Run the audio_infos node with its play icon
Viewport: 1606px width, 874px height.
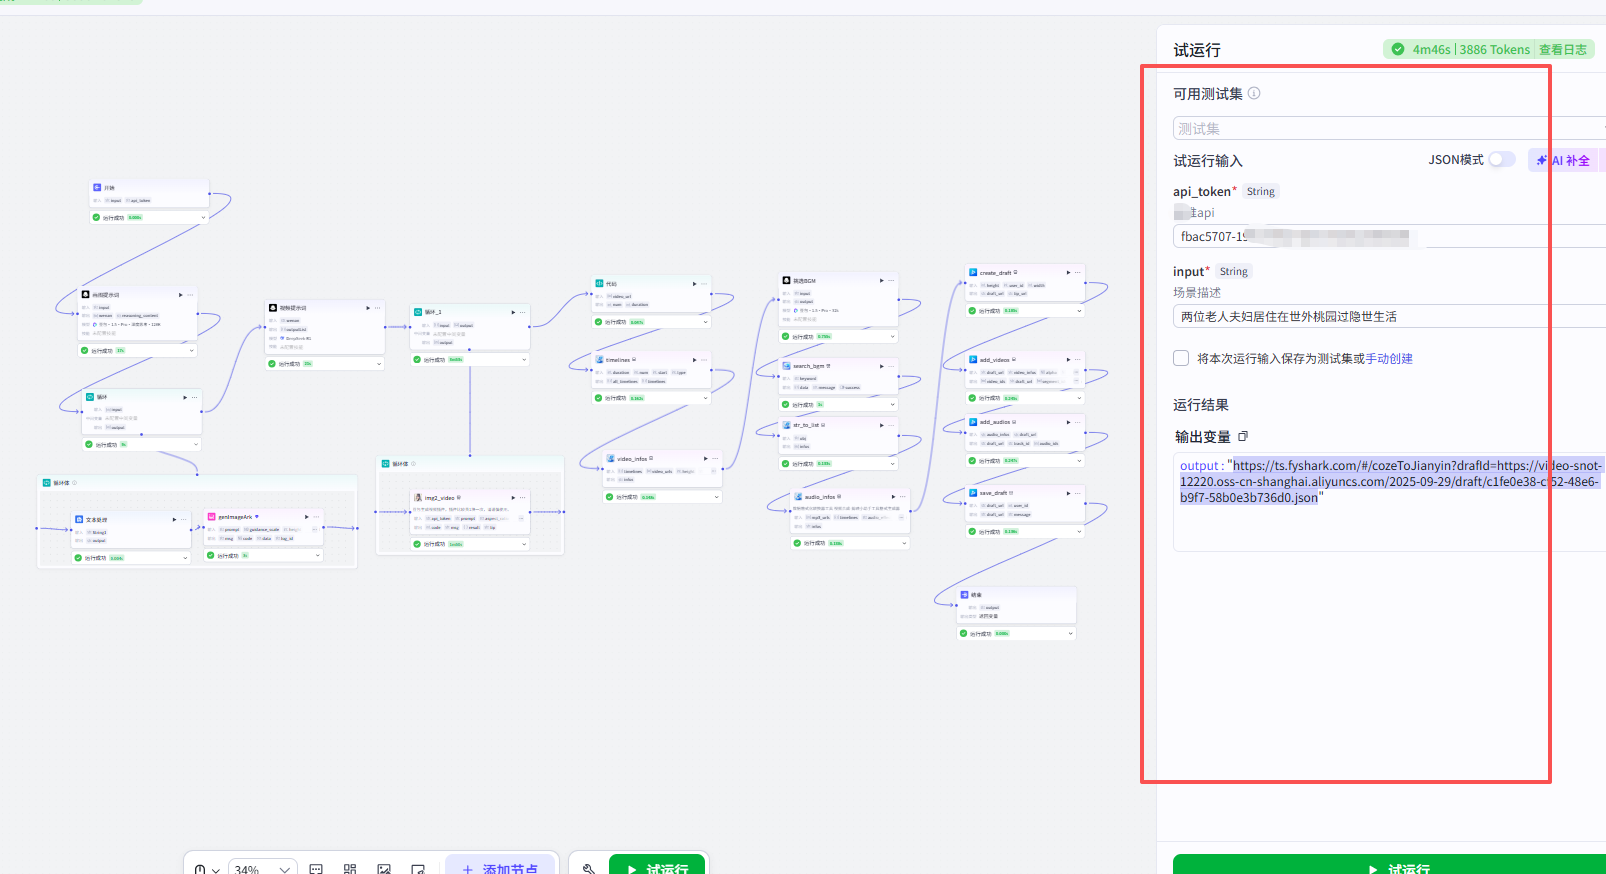point(893,496)
